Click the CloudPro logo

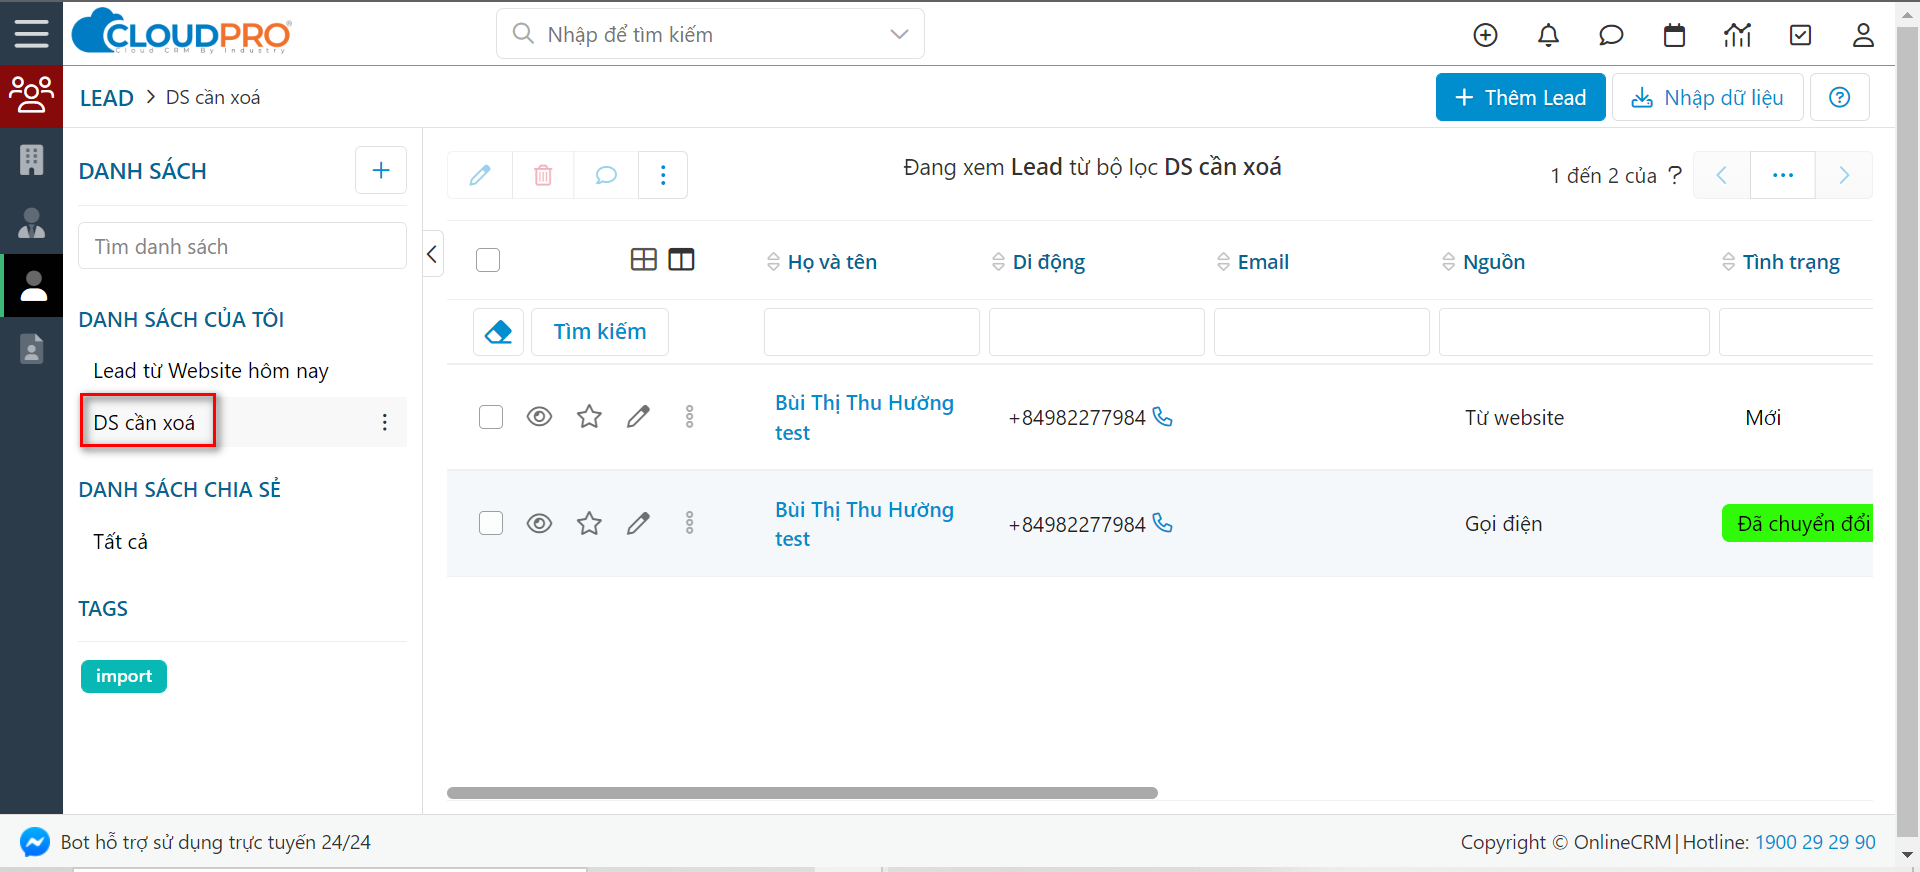click(182, 31)
